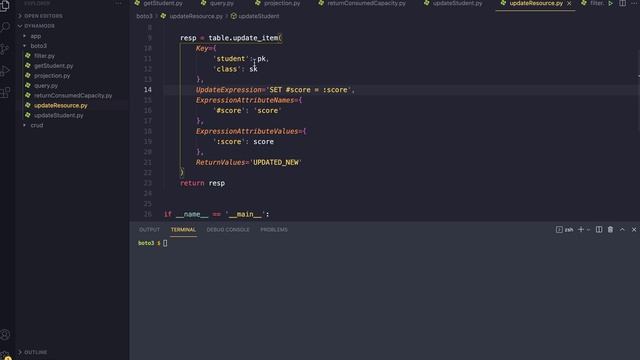Open projection.py in the explorer
The width and height of the screenshot is (640, 360).
(52, 76)
